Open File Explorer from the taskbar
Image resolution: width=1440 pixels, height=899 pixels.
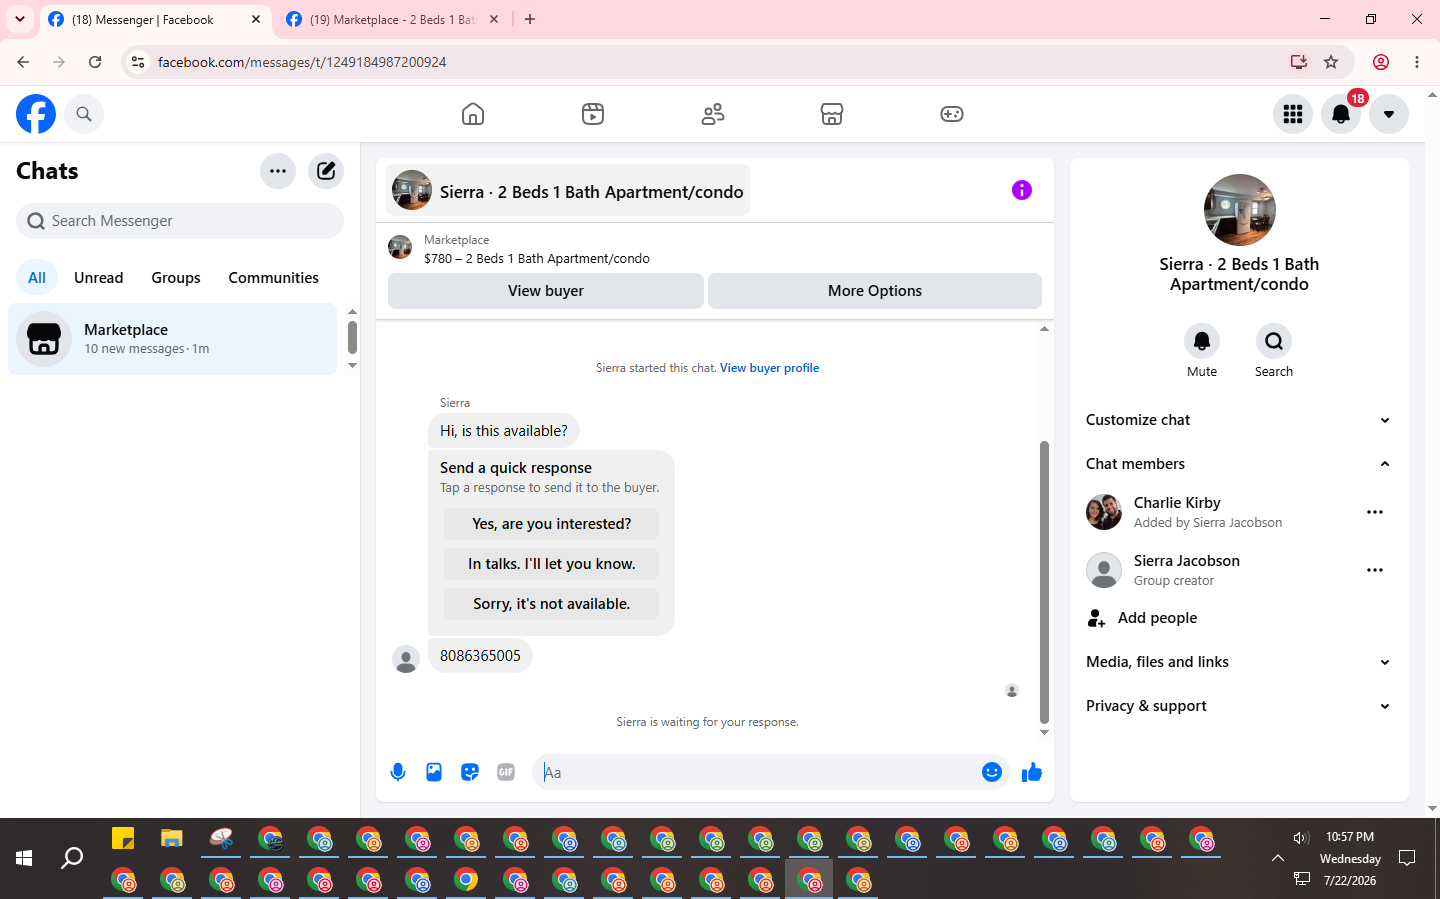click(172, 838)
